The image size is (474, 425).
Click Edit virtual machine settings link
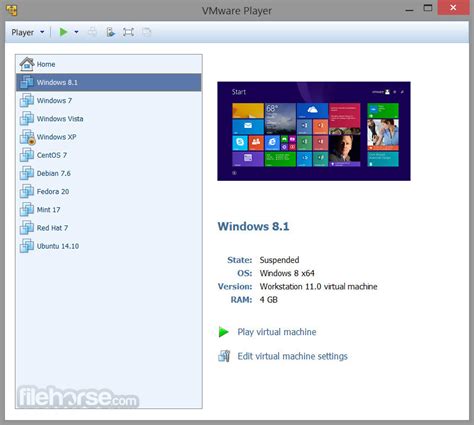(x=292, y=356)
